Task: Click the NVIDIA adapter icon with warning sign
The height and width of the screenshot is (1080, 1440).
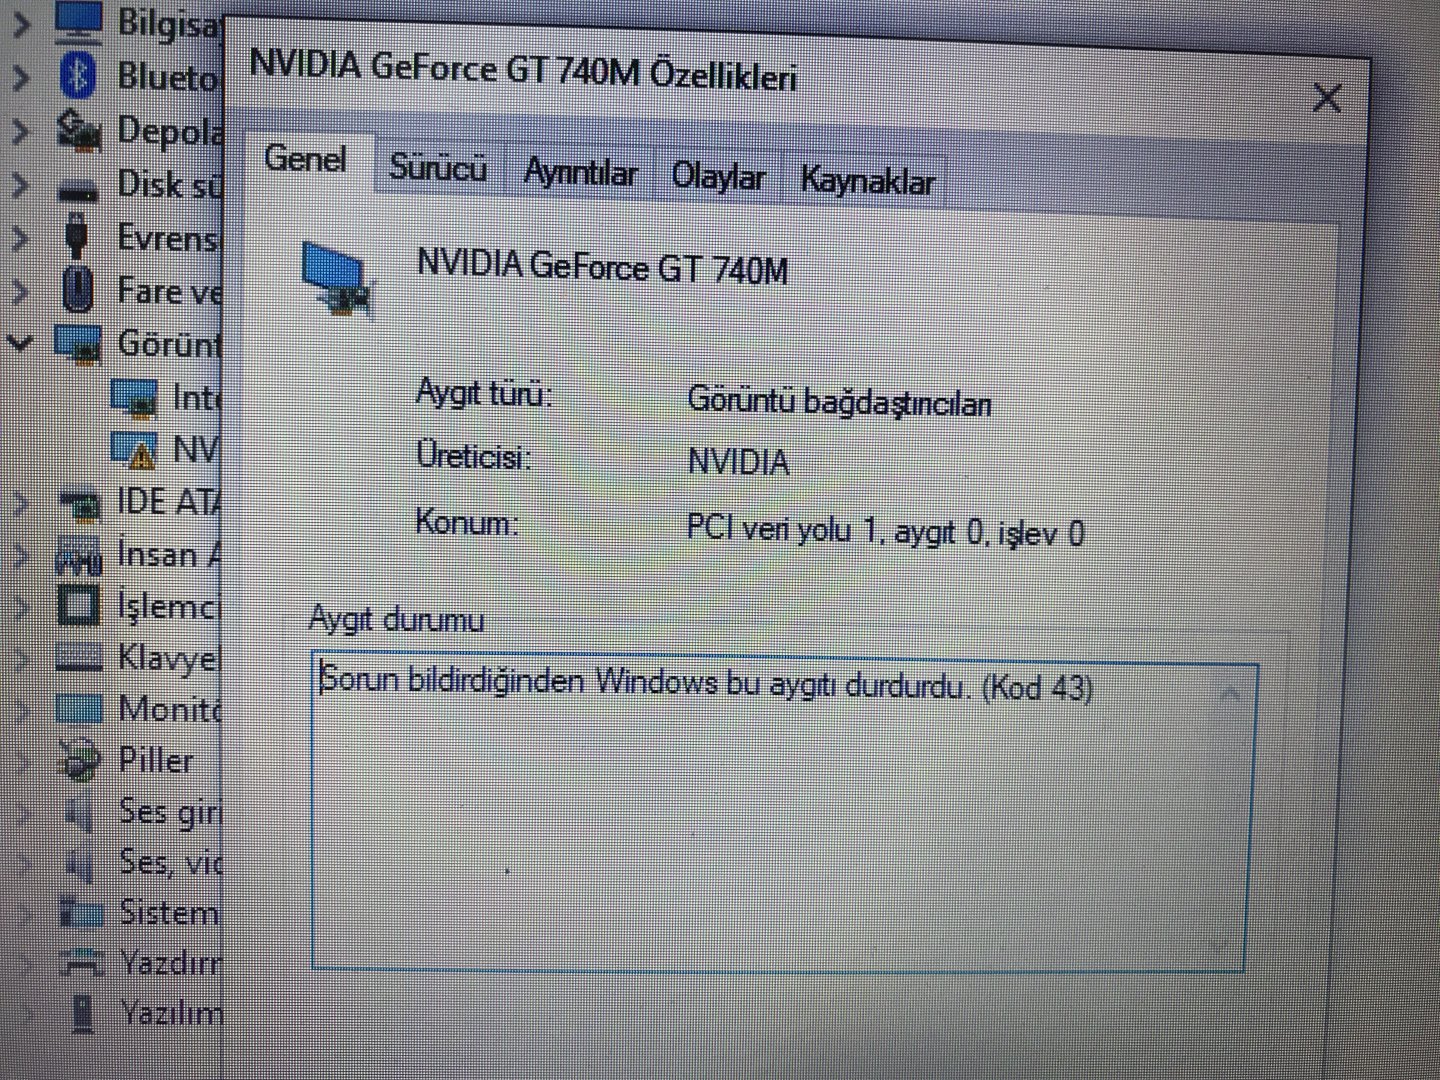Action: [134, 450]
